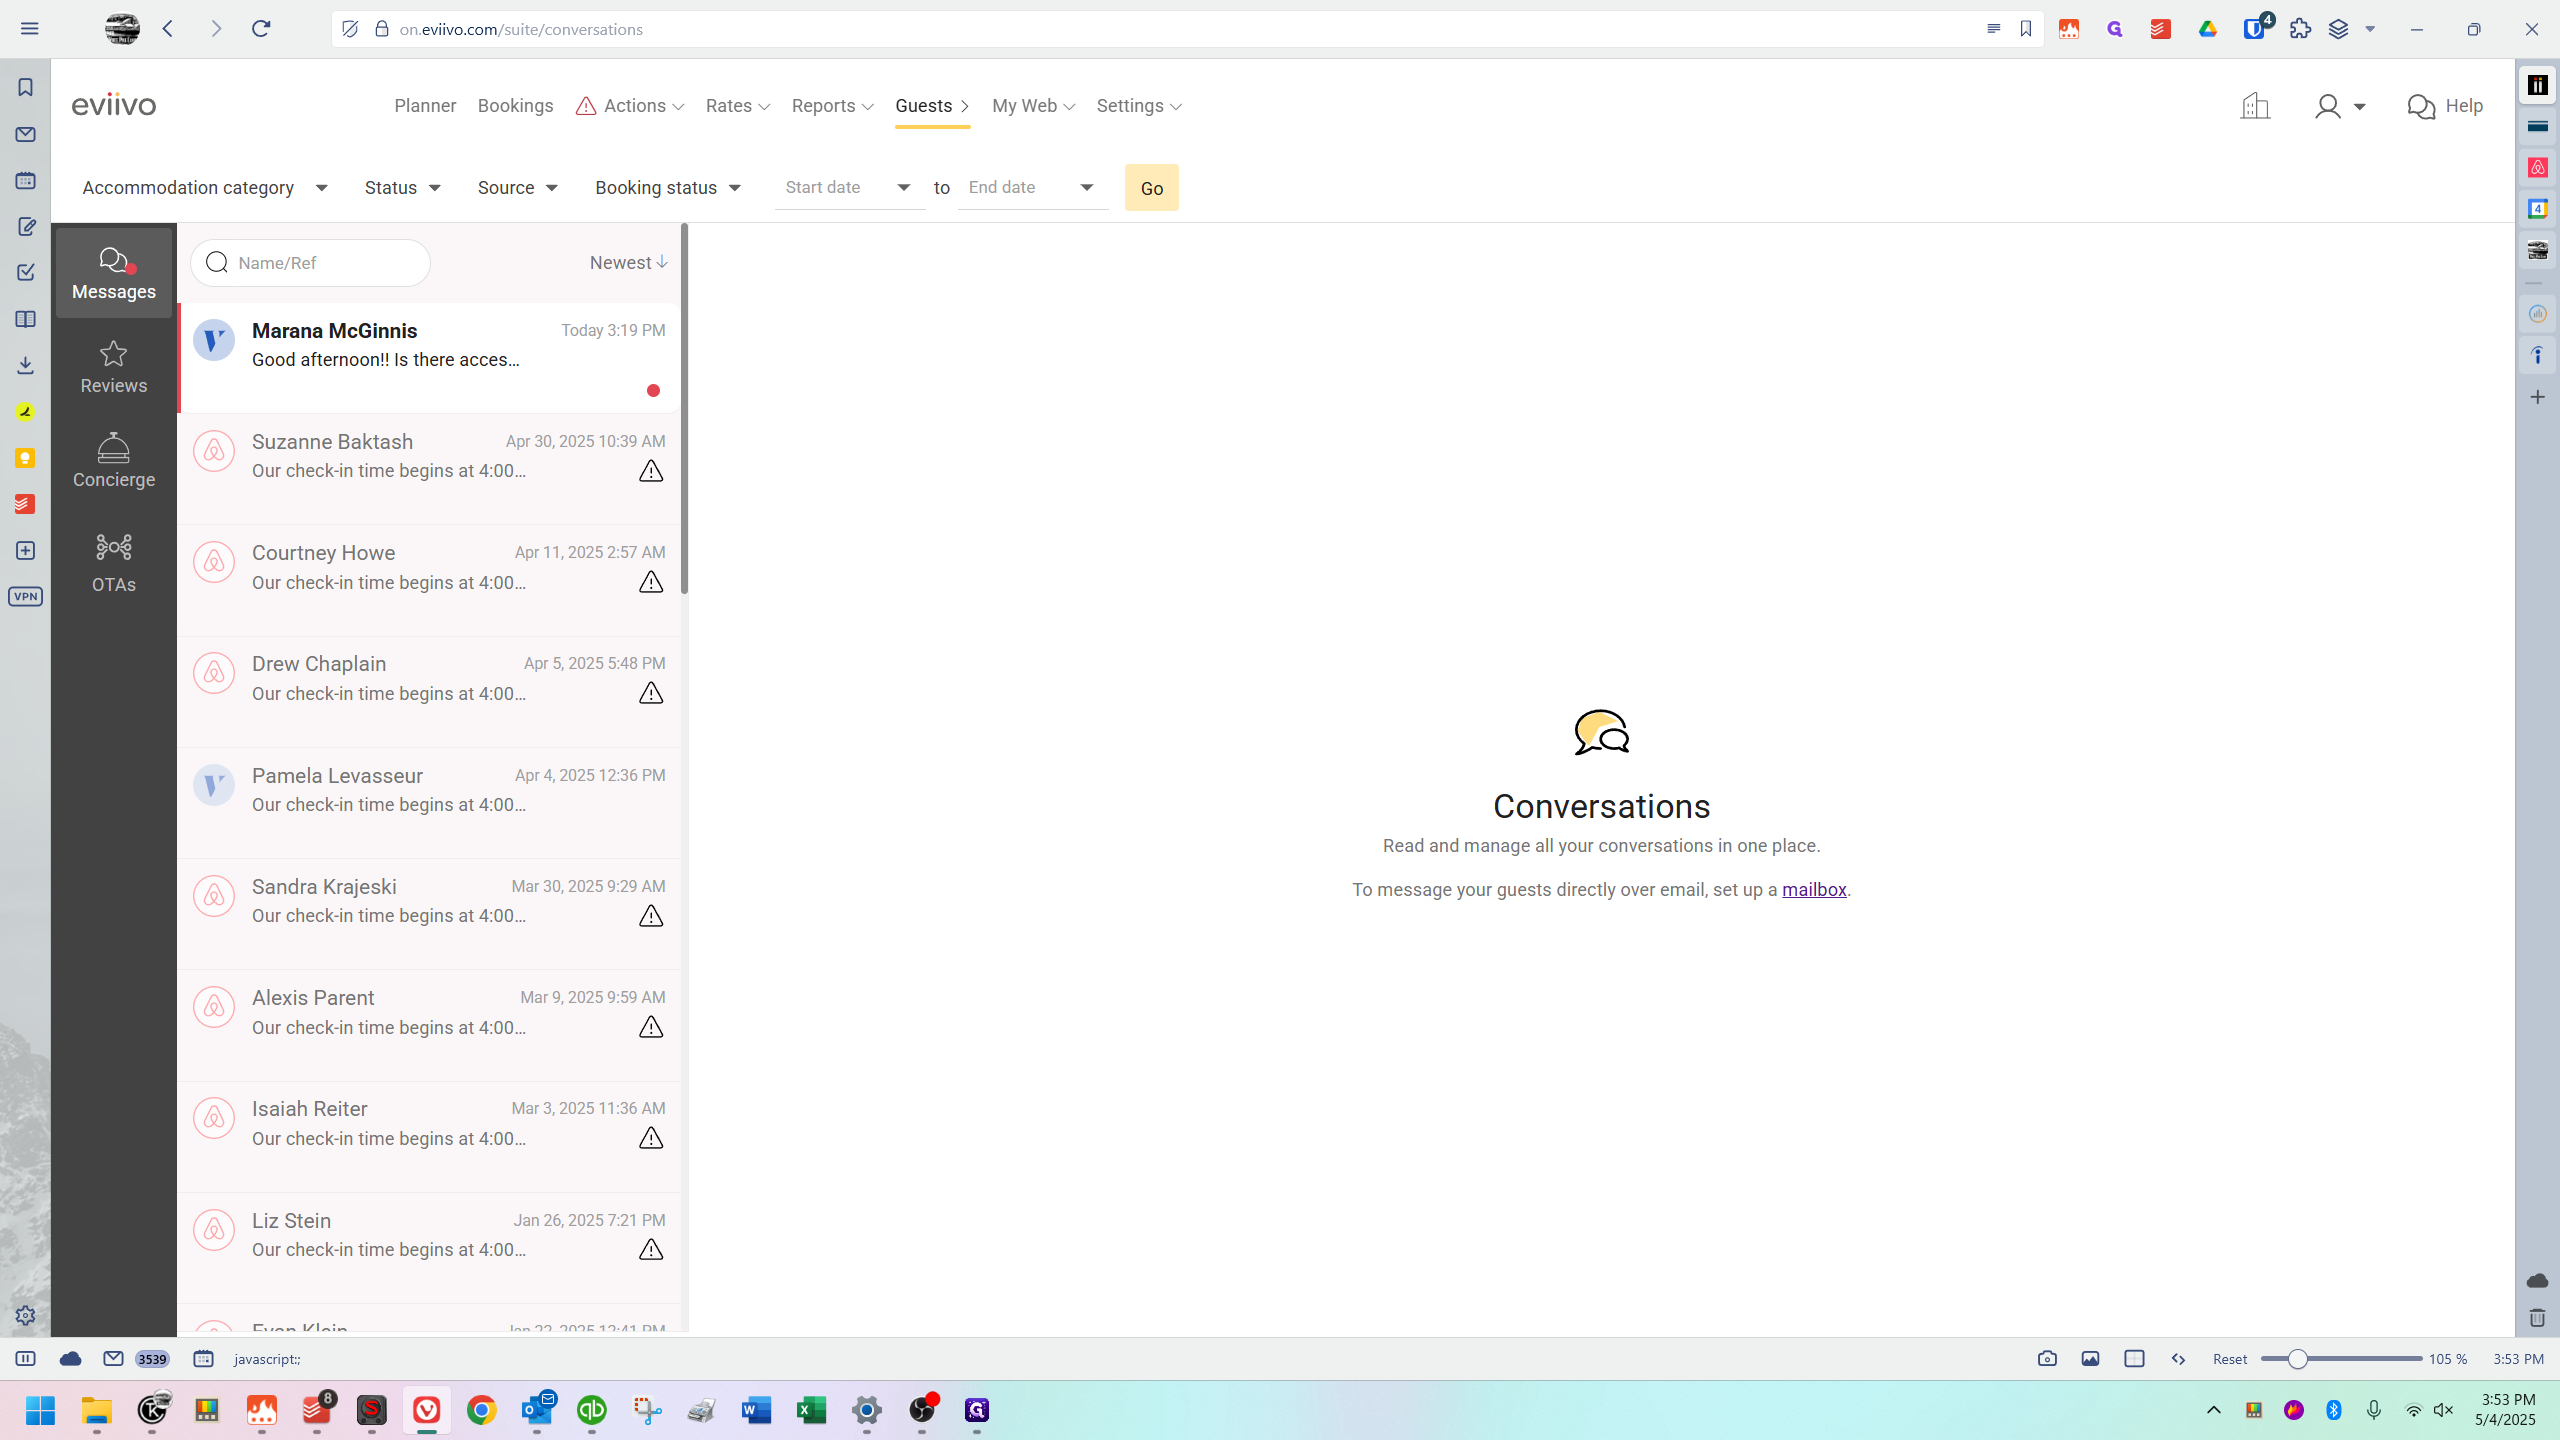Open Excel from the taskbar
The image size is (2560, 1440).
click(x=812, y=1410)
